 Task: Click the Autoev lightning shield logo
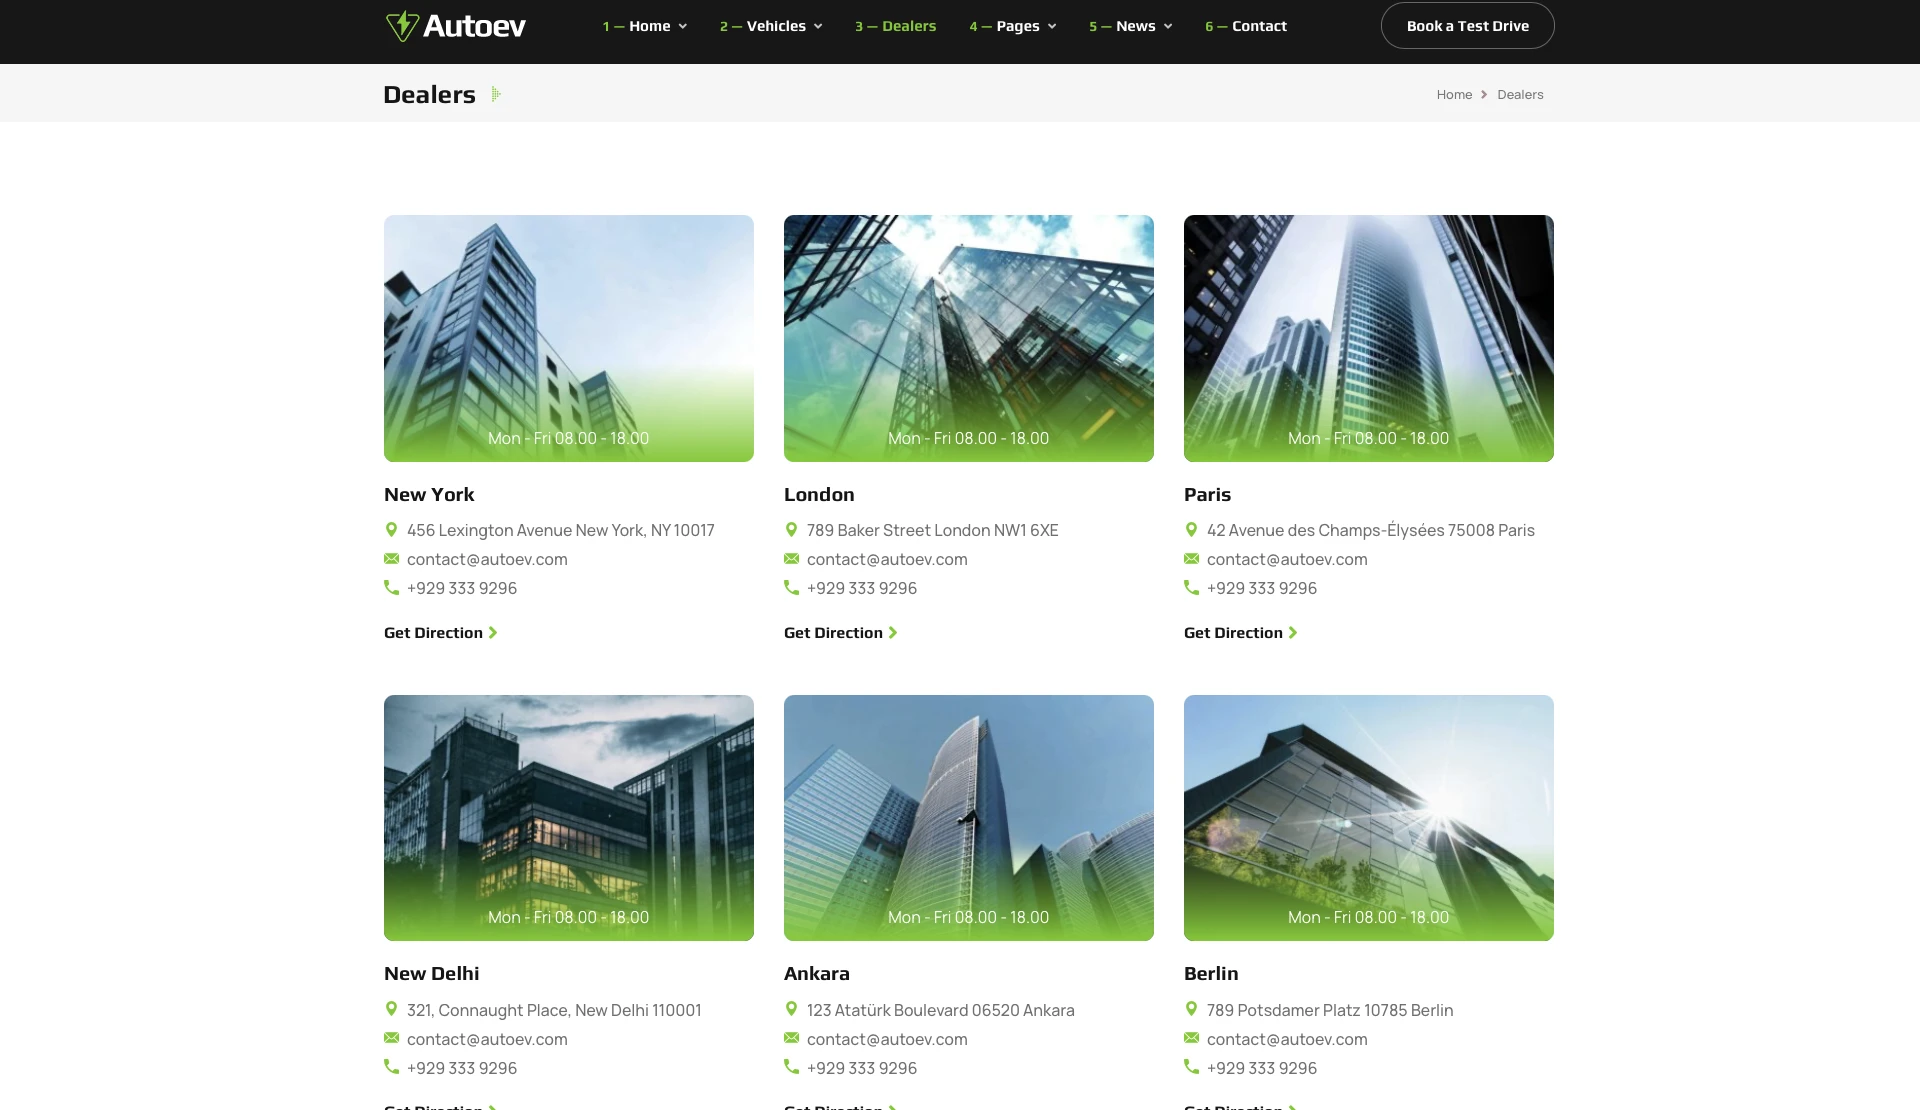pos(402,26)
